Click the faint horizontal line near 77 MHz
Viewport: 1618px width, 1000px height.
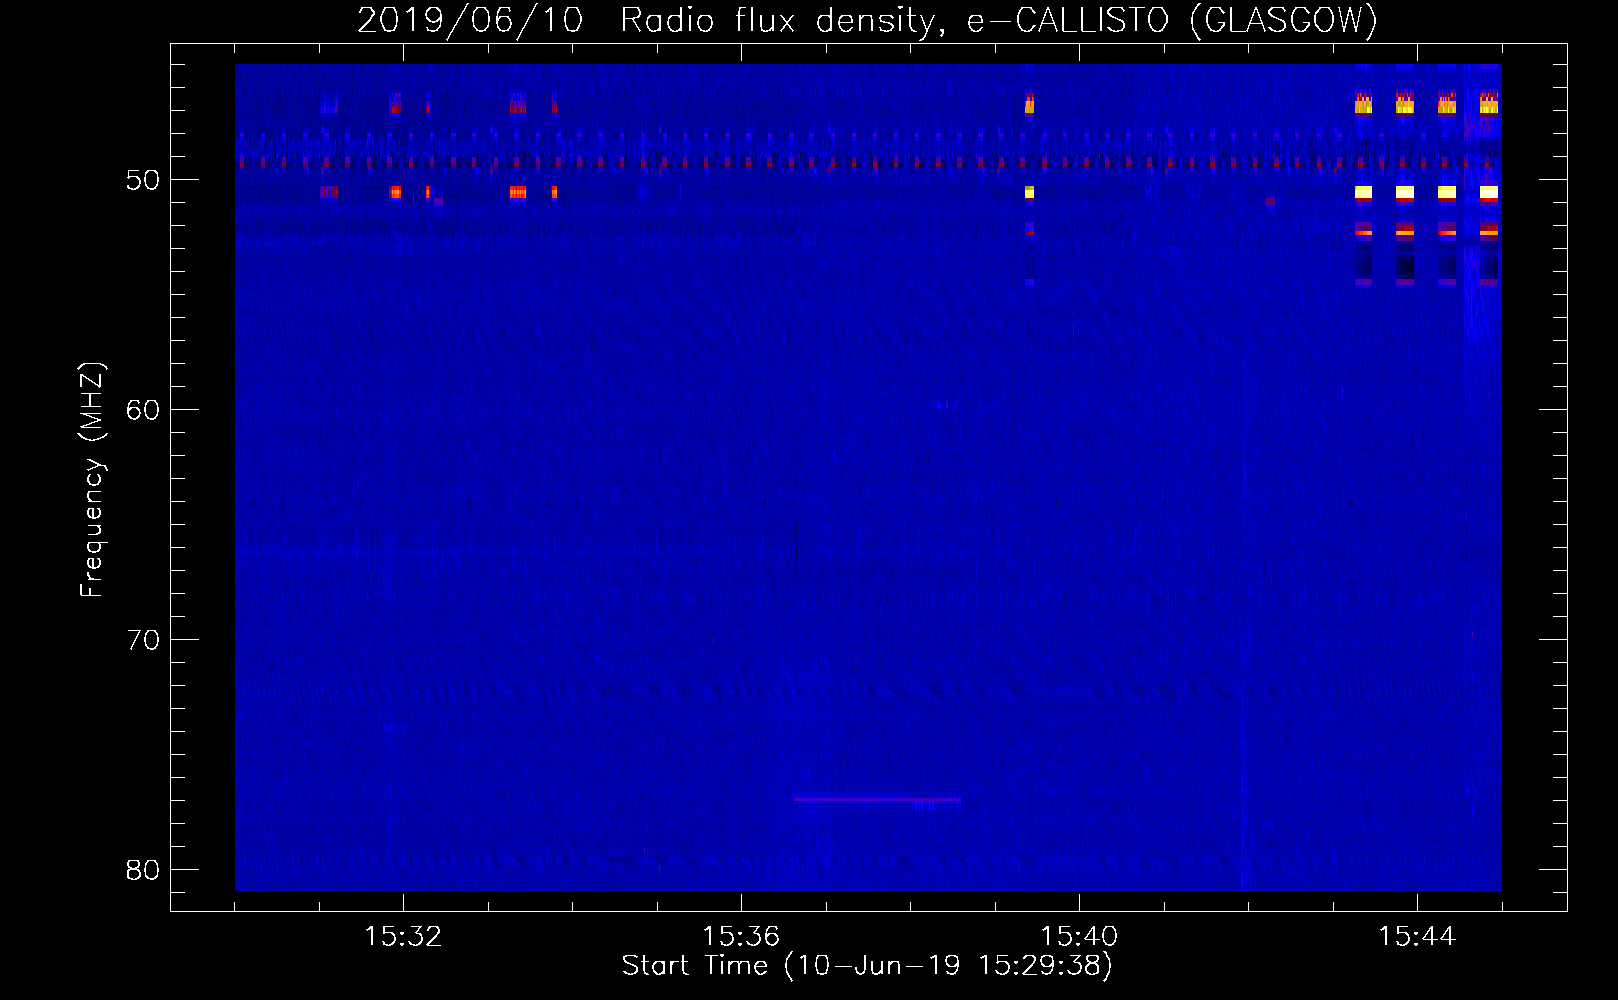[x=877, y=799]
